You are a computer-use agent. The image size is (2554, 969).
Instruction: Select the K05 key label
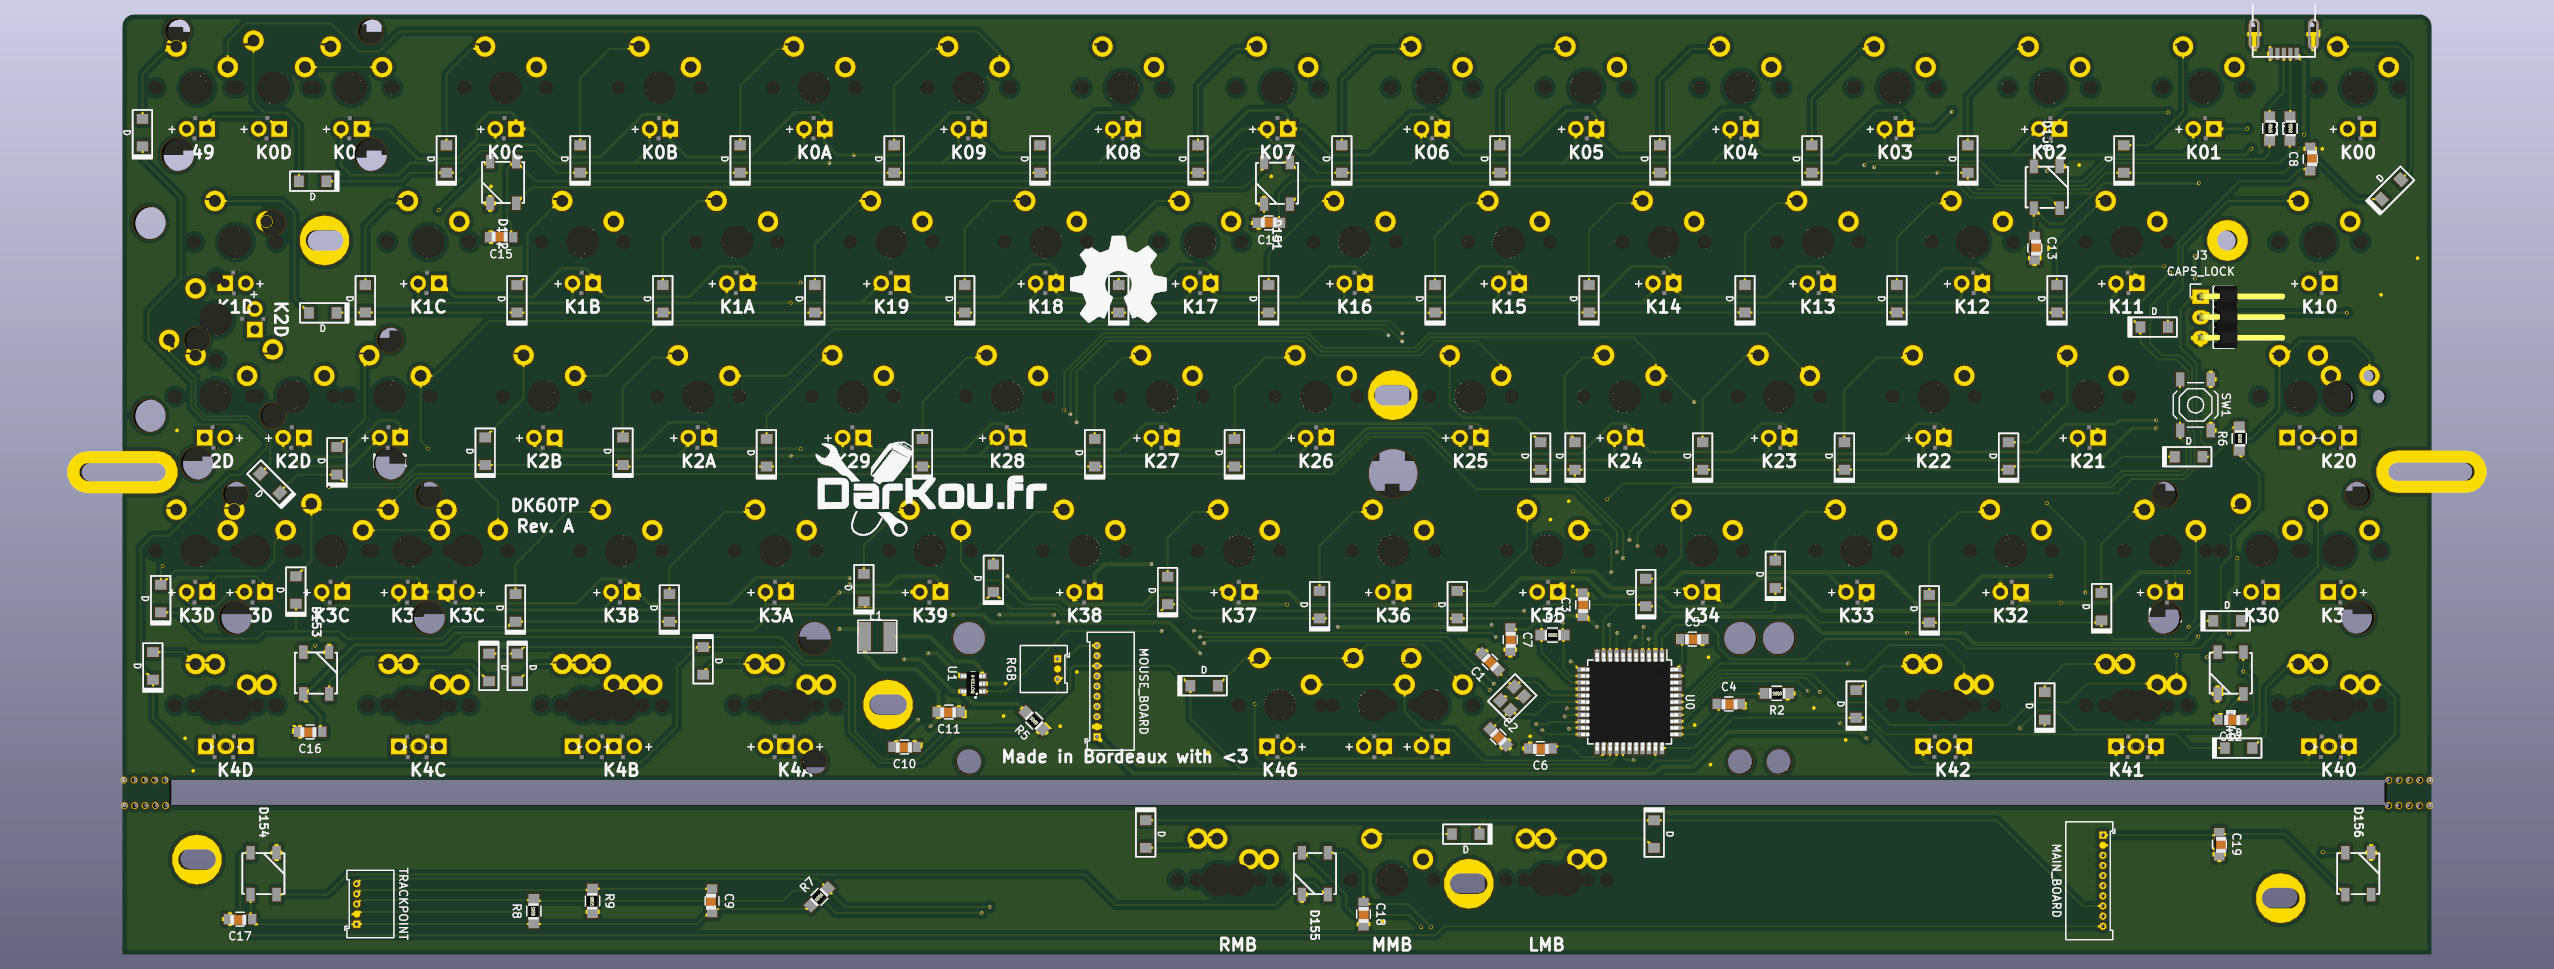point(1586,153)
